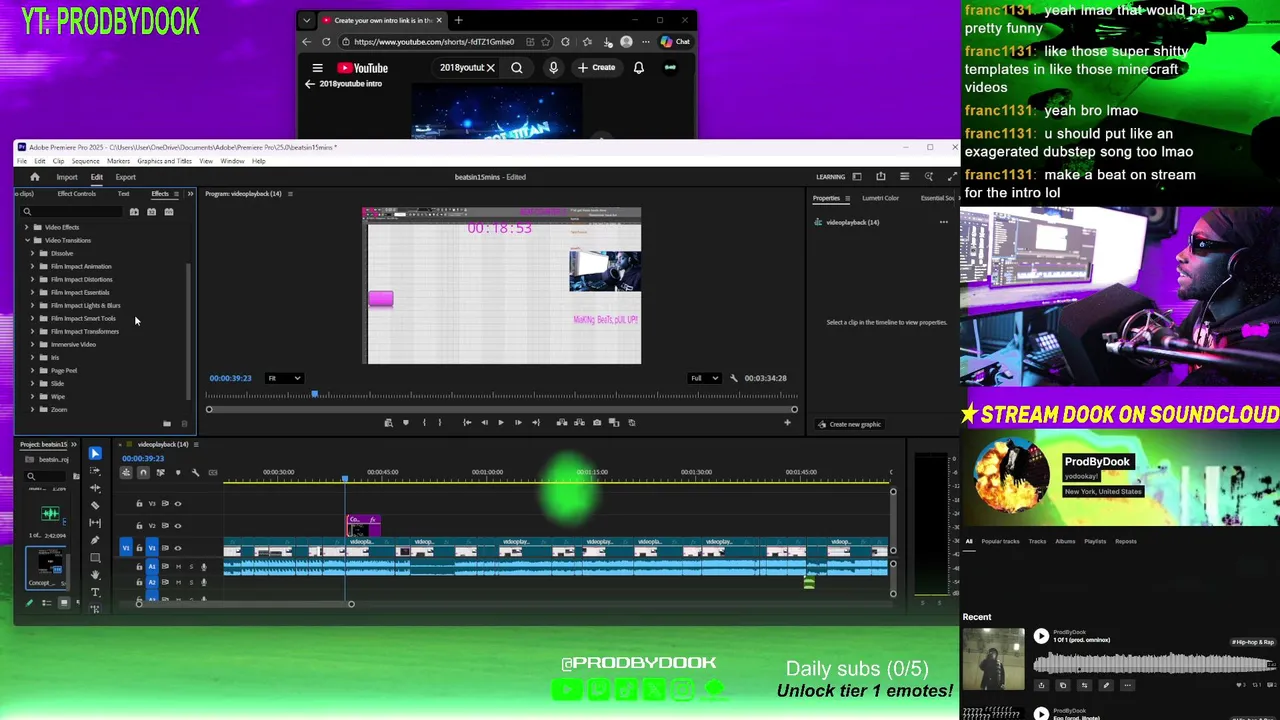Show overflow panels in Effects panel group
The height and width of the screenshot is (720, 1280).
(189, 193)
